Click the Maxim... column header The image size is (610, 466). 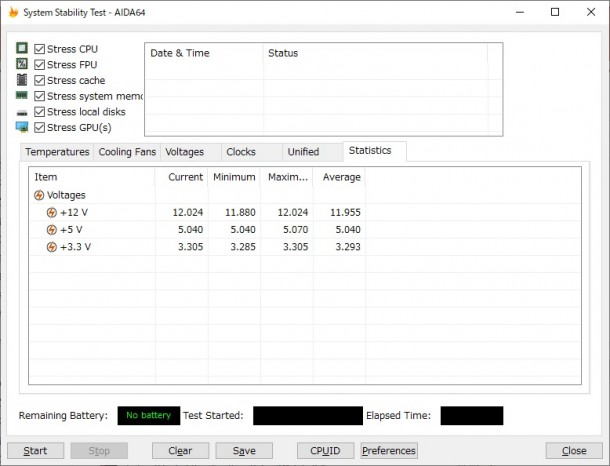point(287,177)
